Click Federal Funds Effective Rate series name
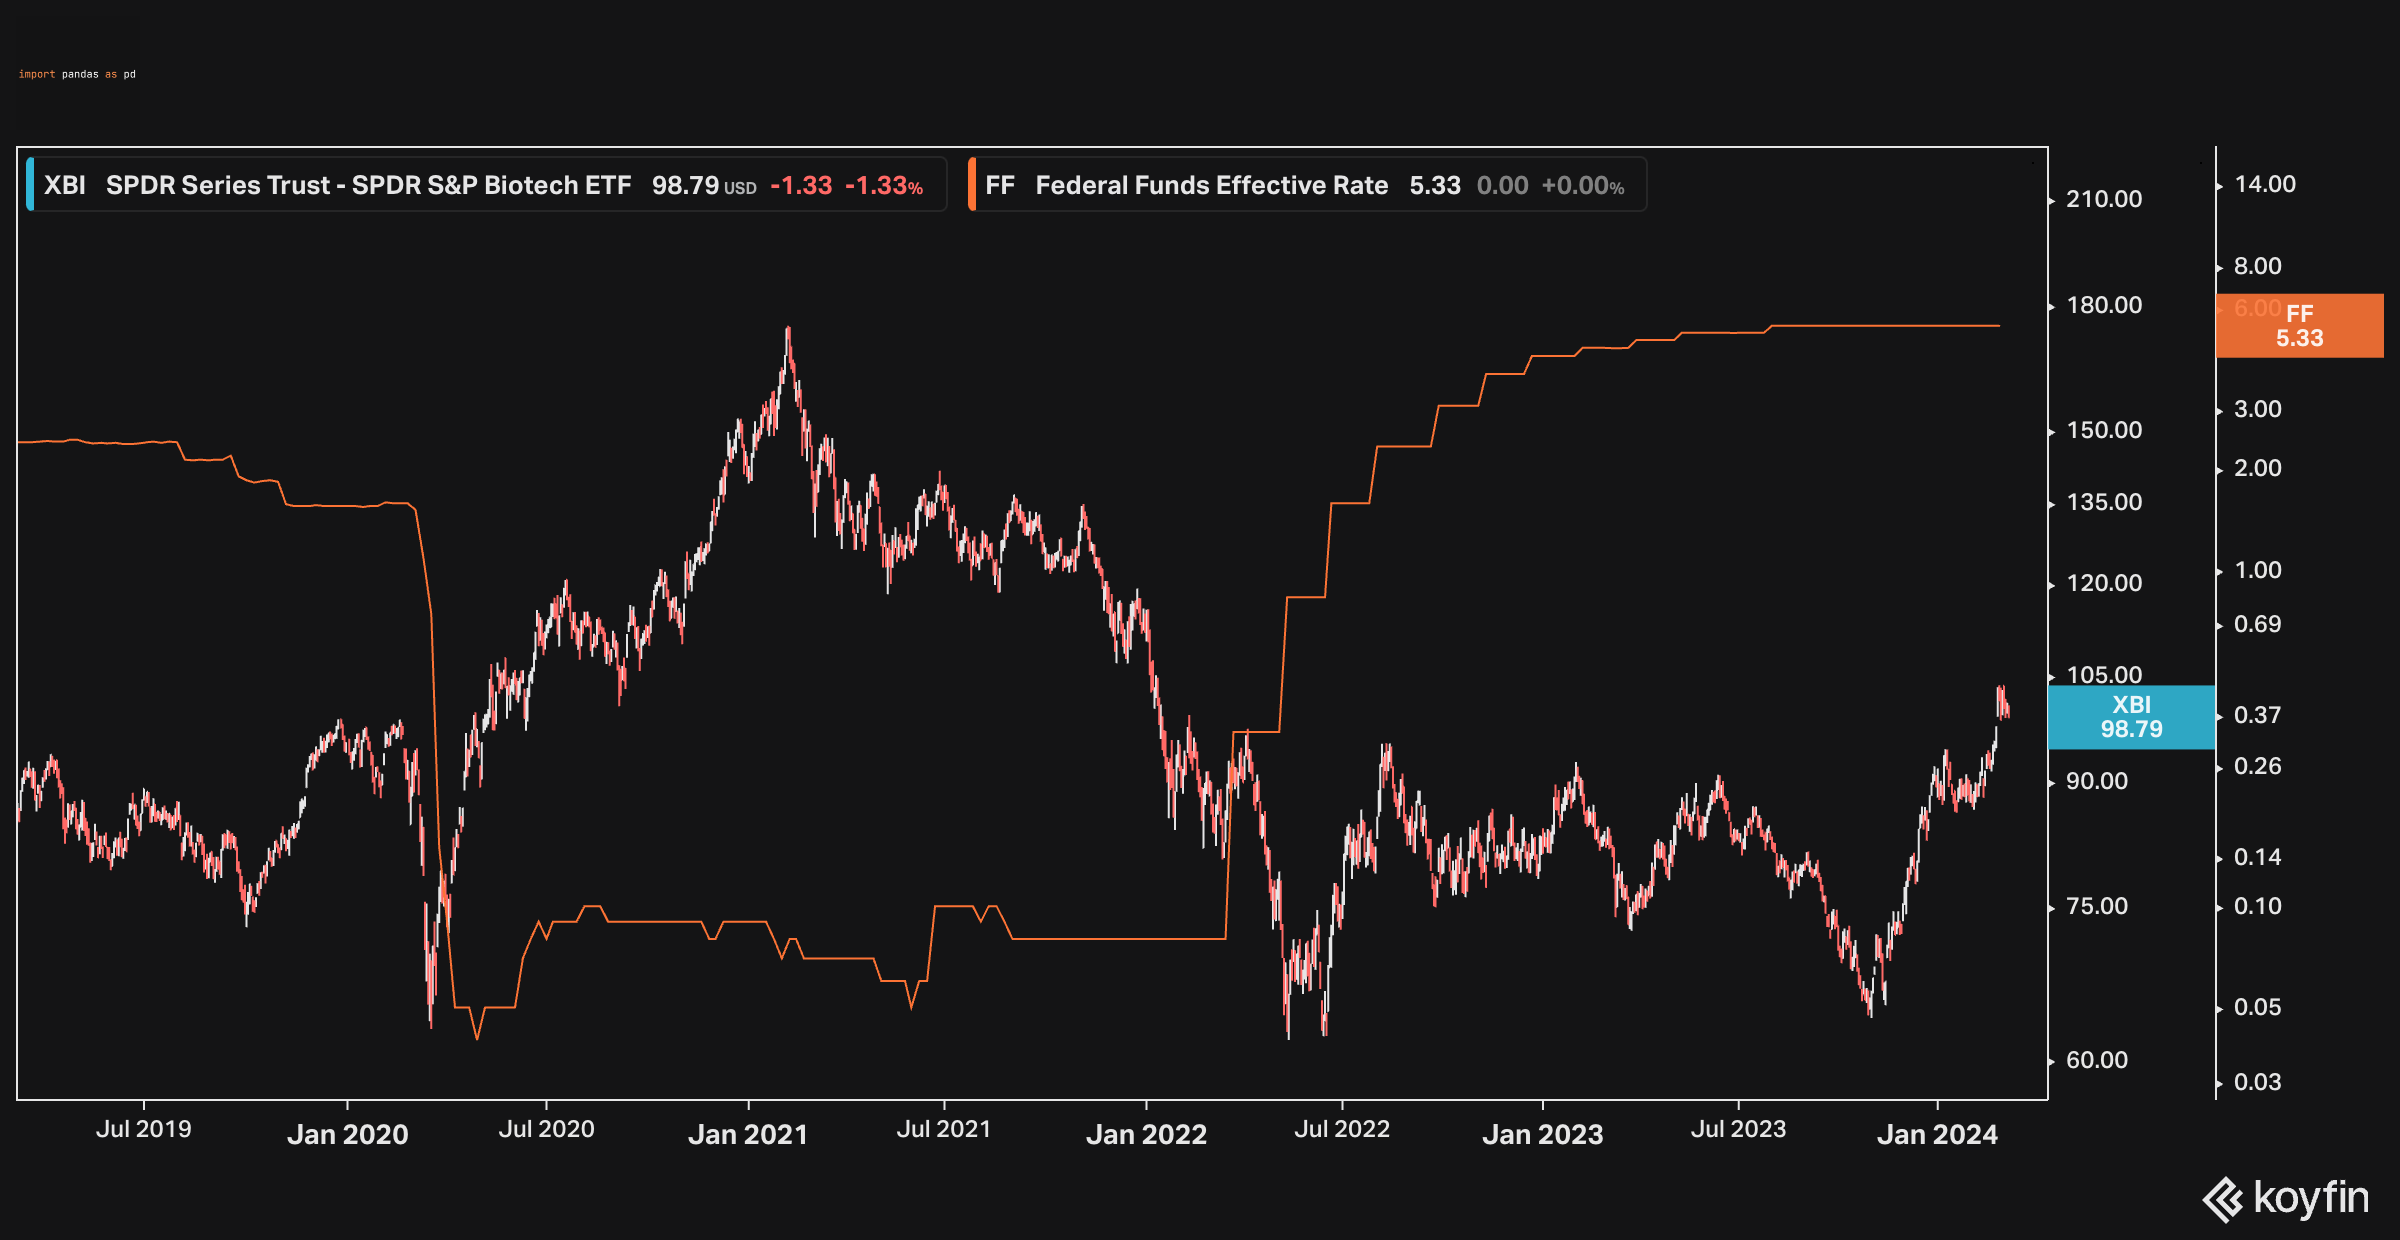2400x1240 pixels. [1211, 185]
